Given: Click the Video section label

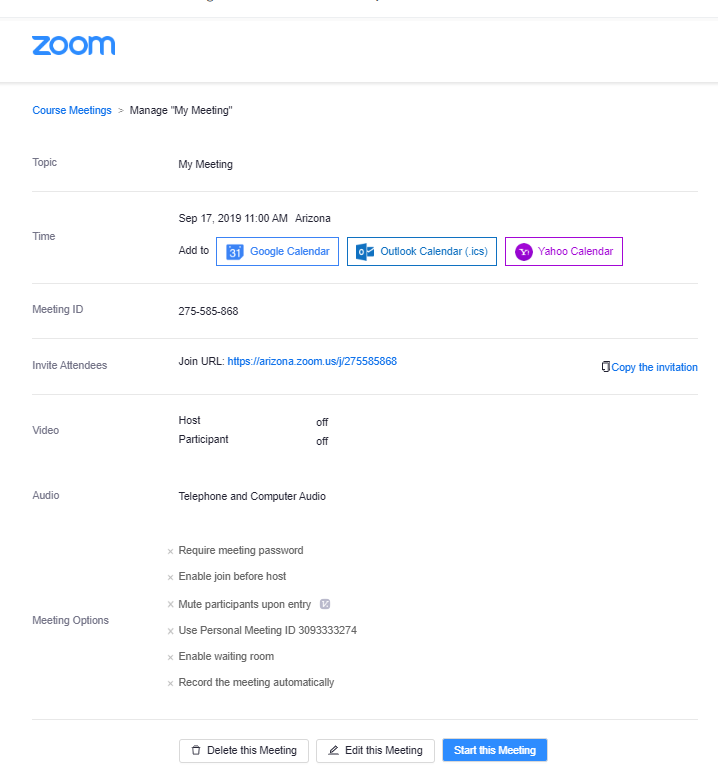Looking at the screenshot, I should pos(46,430).
